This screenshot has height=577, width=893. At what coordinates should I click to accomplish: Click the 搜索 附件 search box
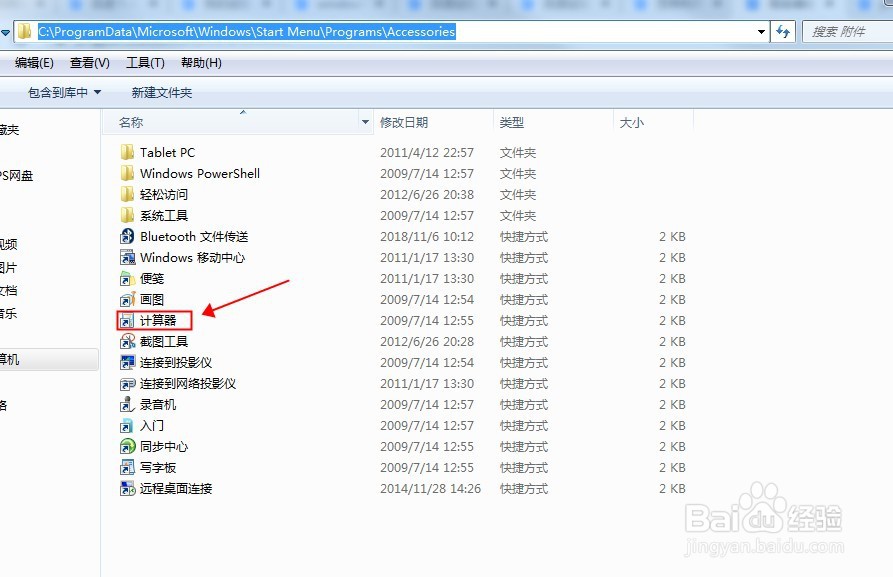847,32
